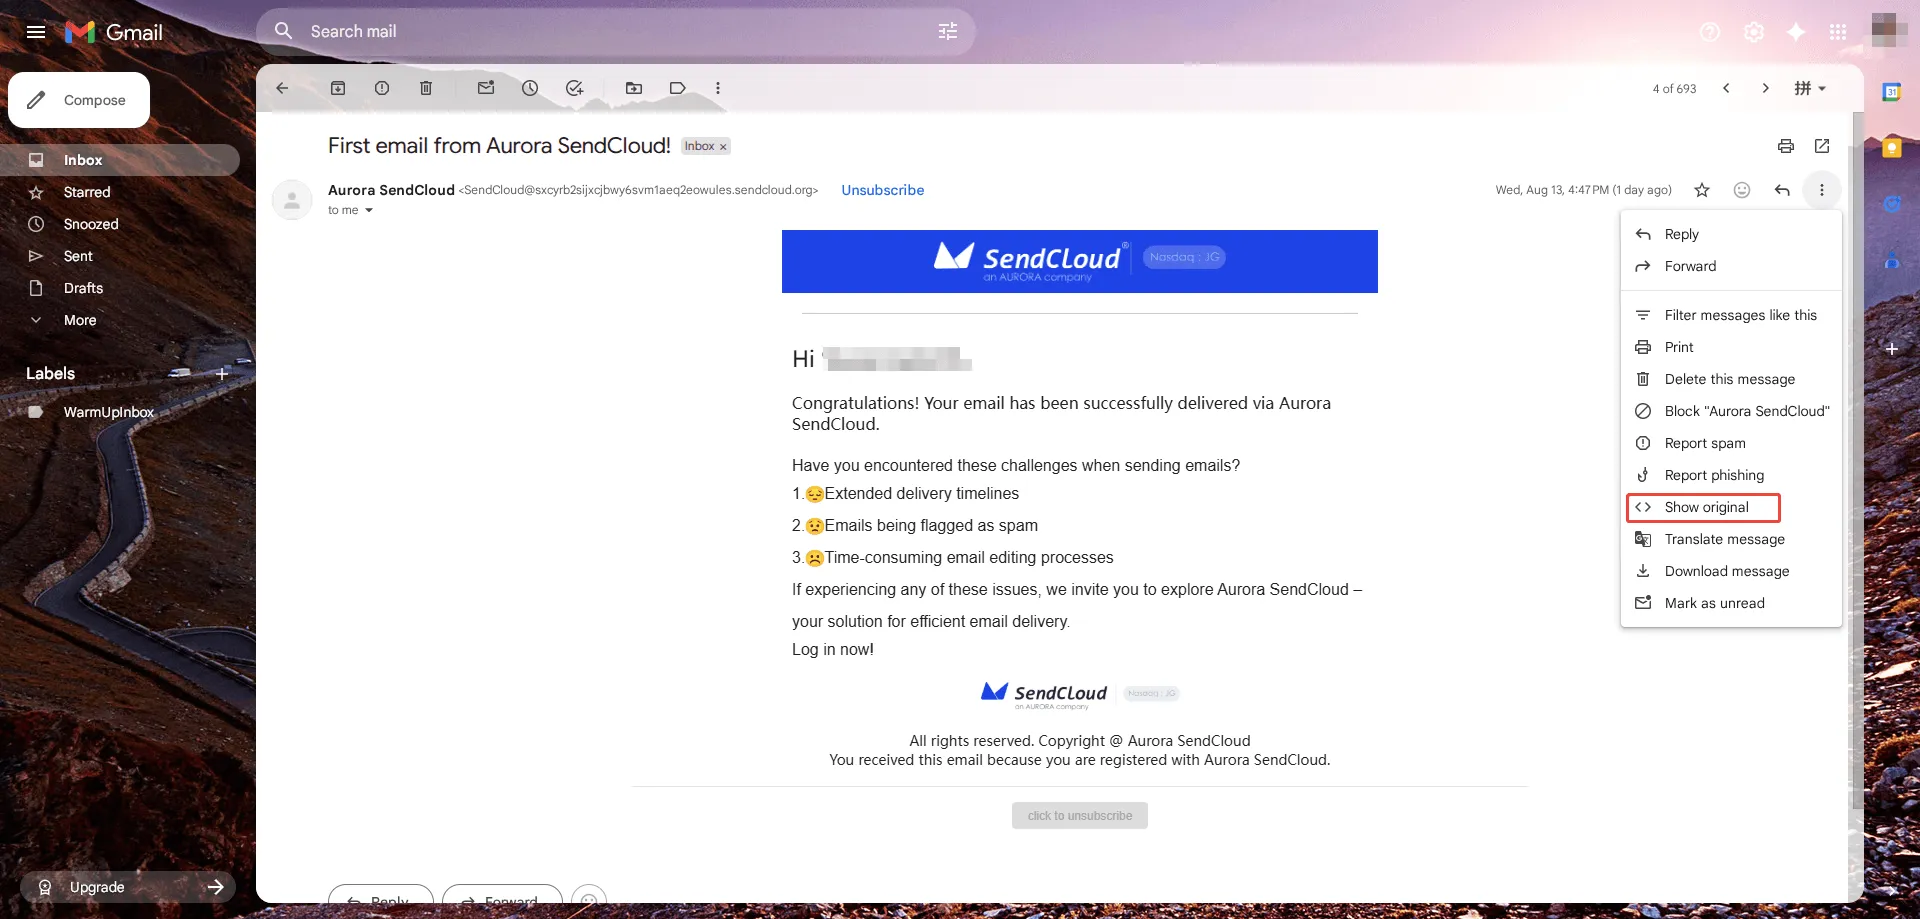
Task: Open Google apps grid
Action: [1838, 32]
